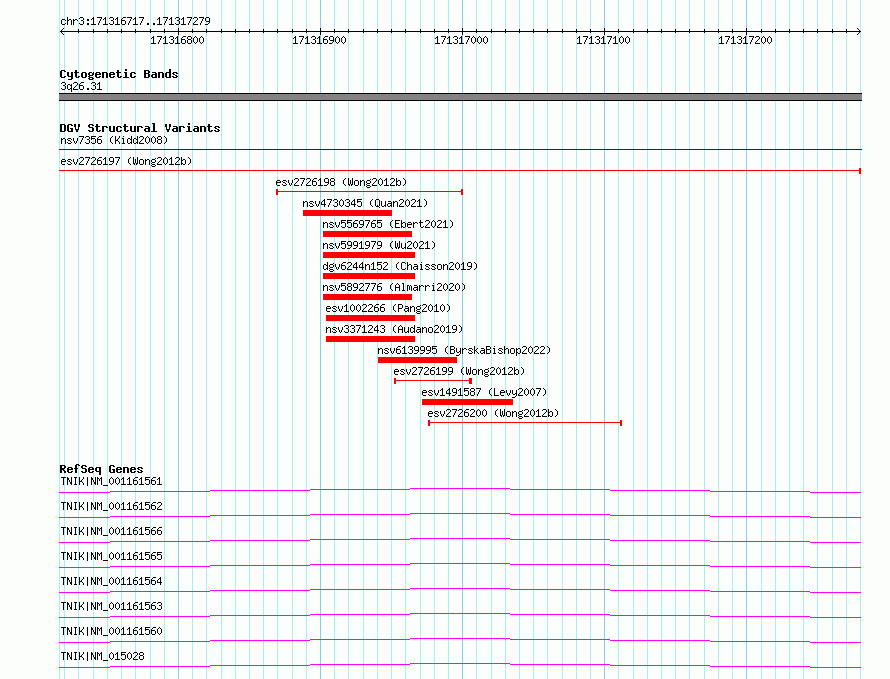Click the 3q26.31 band label
Image resolution: width=890 pixels, height=679 pixels.
pos(81,86)
